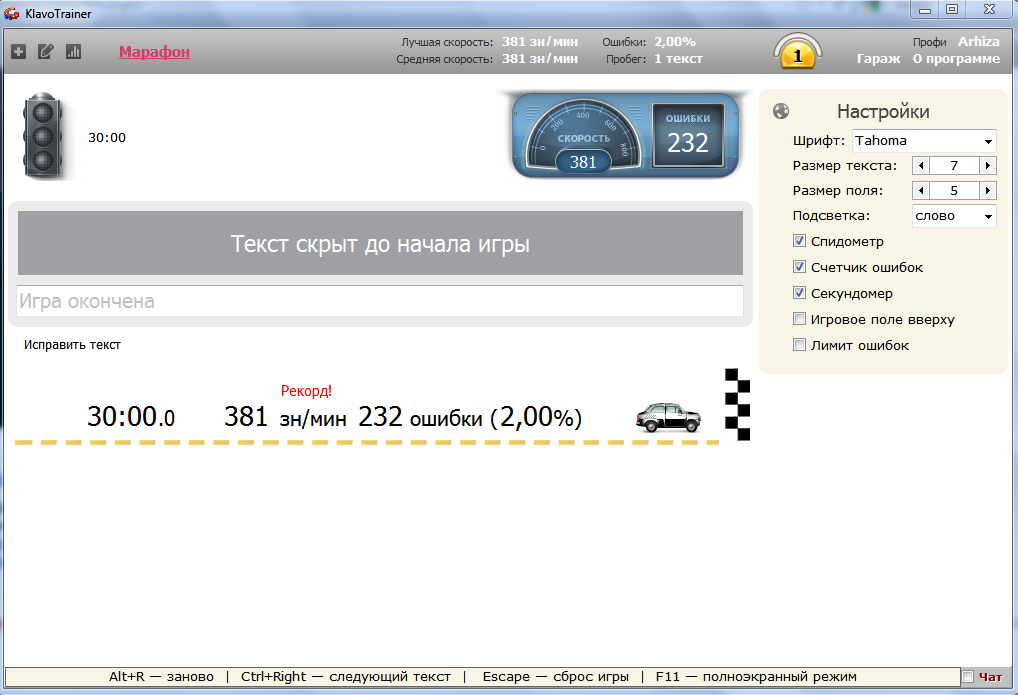Click the Размер поля value 5
1018x695 pixels.
coord(954,191)
